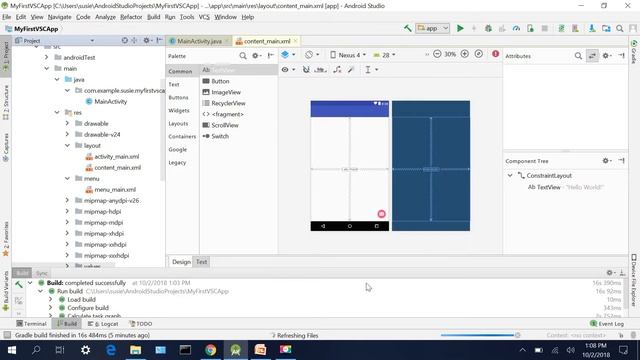The width and height of the screenshot is (640, 360).
Task: Open the Logcat tool window
Action: pyautogui.click(x=103, y=324)
